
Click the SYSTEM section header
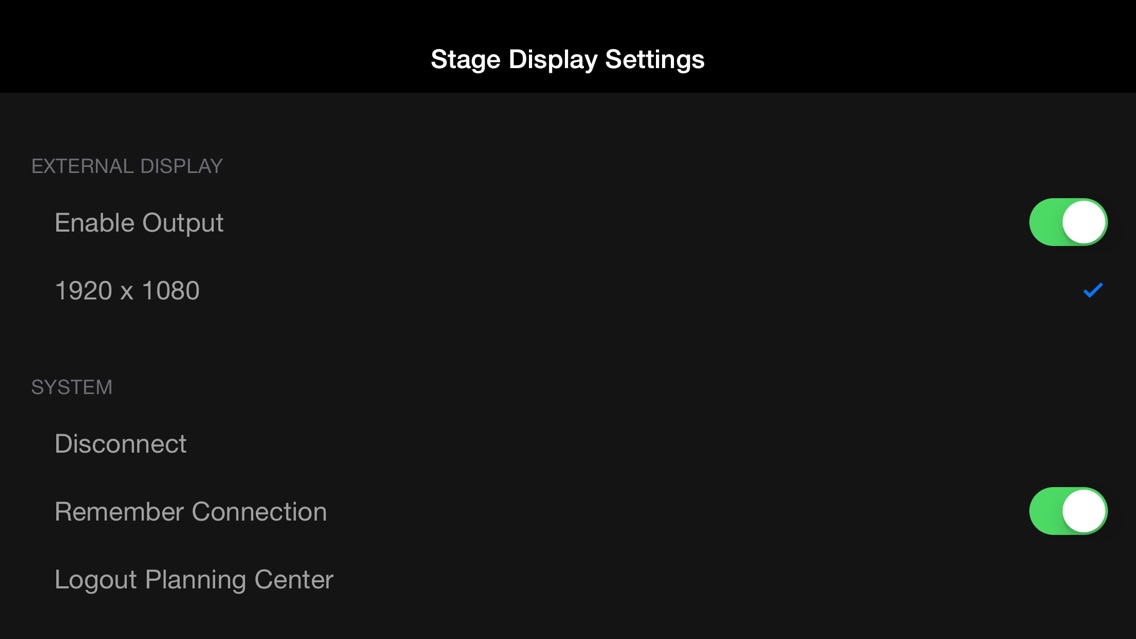click(x=72, y=387)
